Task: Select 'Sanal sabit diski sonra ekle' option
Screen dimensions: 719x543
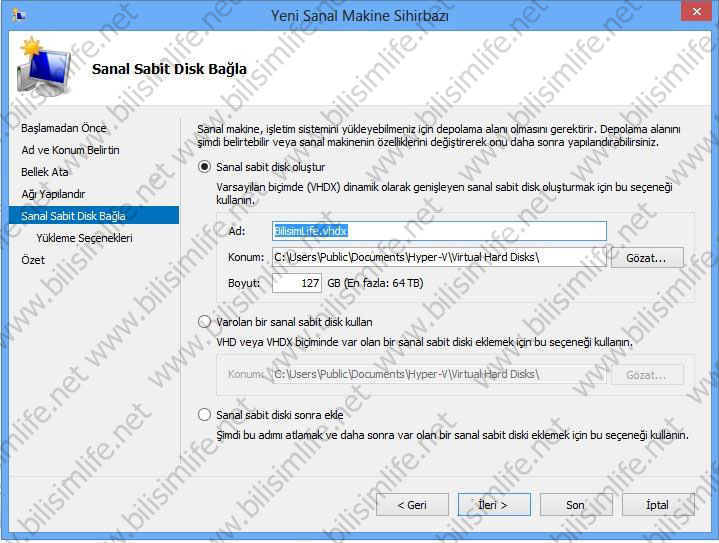Action: tap(206, 414)
